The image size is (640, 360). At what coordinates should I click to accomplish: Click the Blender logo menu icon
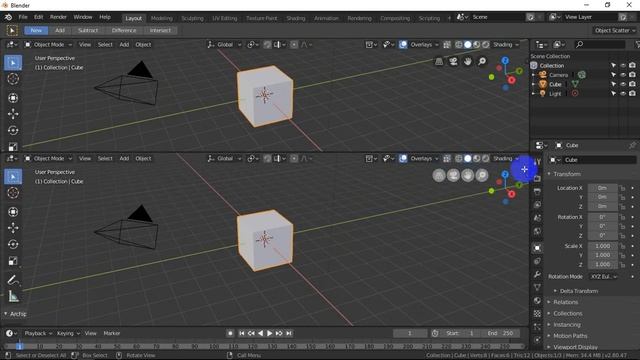coord(8,17)
